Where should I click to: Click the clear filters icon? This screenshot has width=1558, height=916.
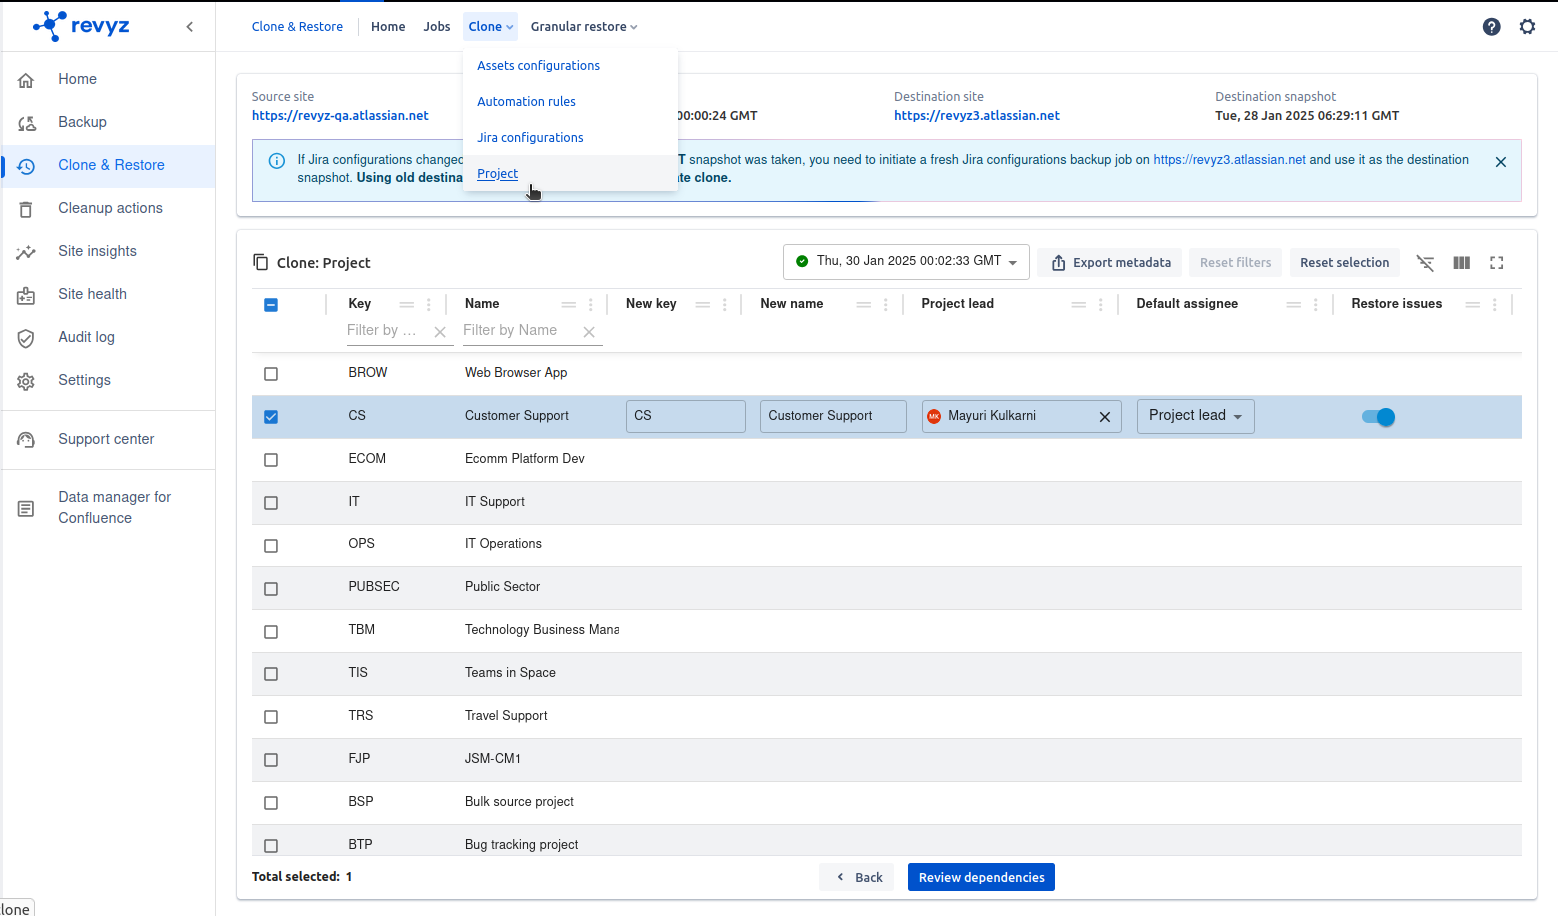coord(1425,263)
